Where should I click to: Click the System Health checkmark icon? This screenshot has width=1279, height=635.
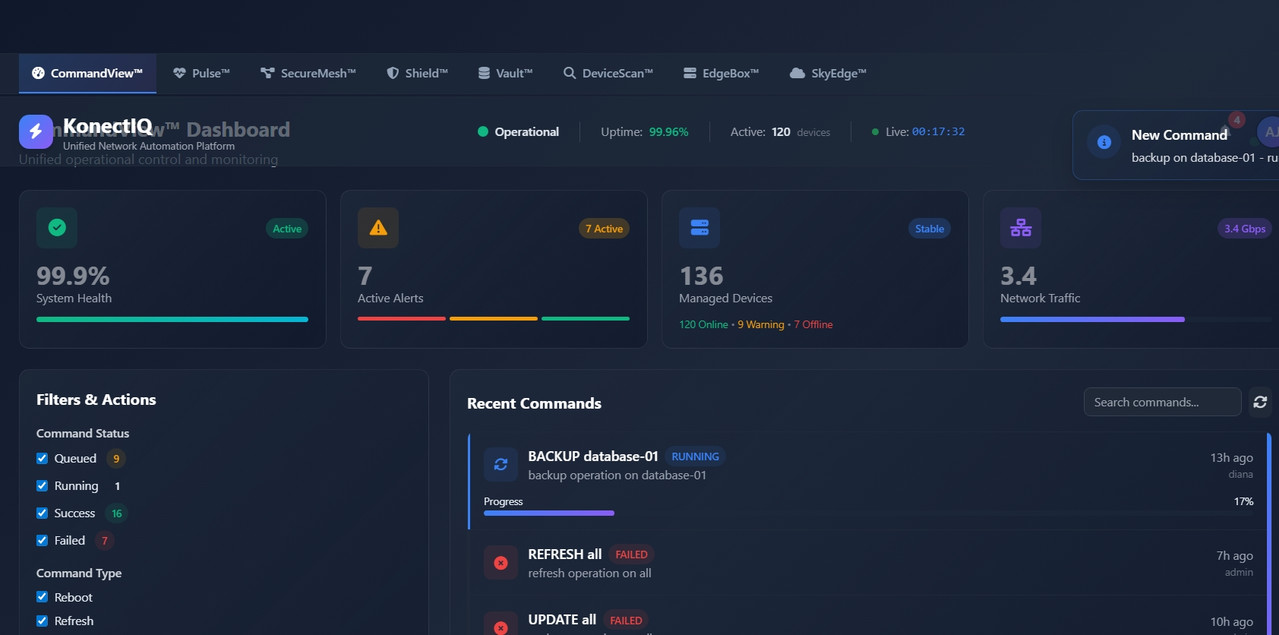57,228
